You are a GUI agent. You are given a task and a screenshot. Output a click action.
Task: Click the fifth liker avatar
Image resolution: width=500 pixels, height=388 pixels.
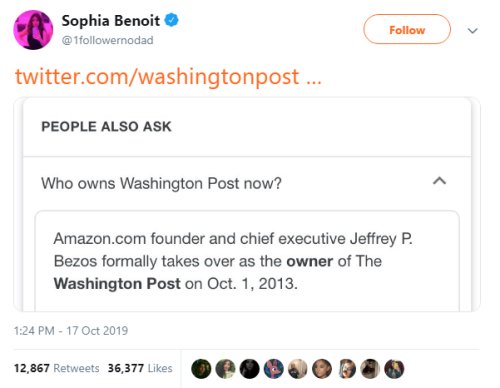[298, 369]
